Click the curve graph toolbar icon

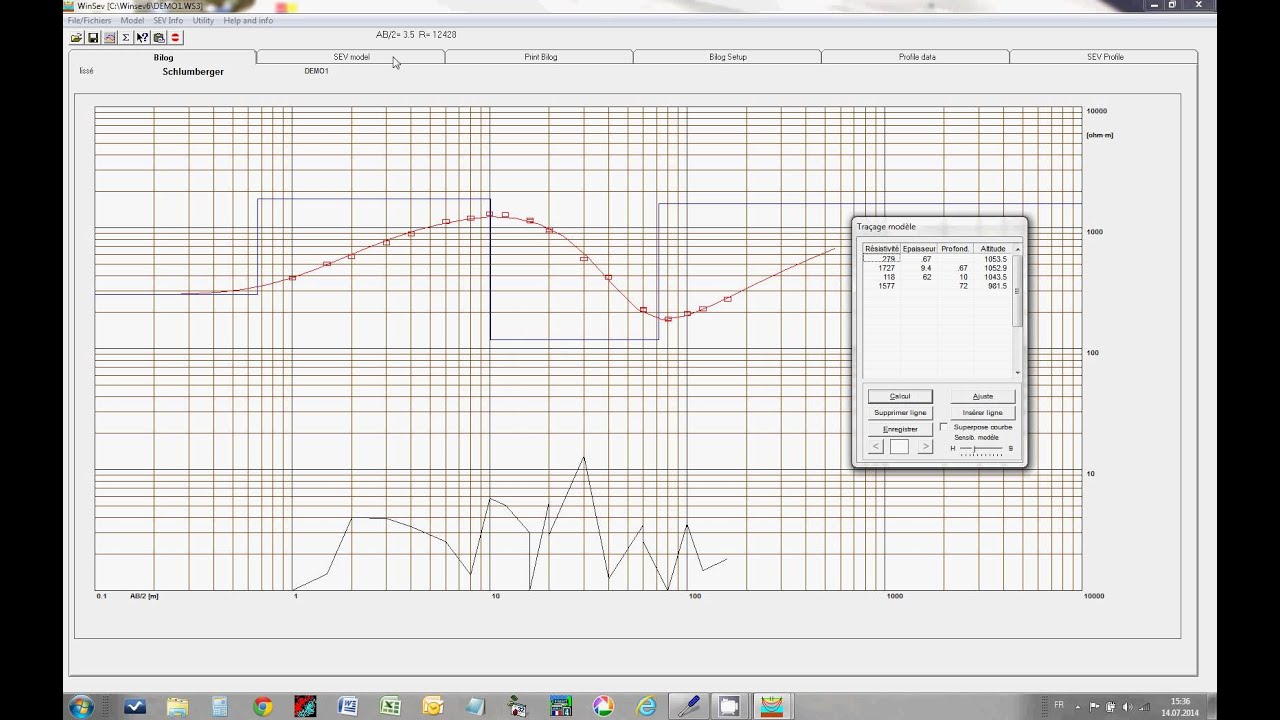(x=109, y=38)
